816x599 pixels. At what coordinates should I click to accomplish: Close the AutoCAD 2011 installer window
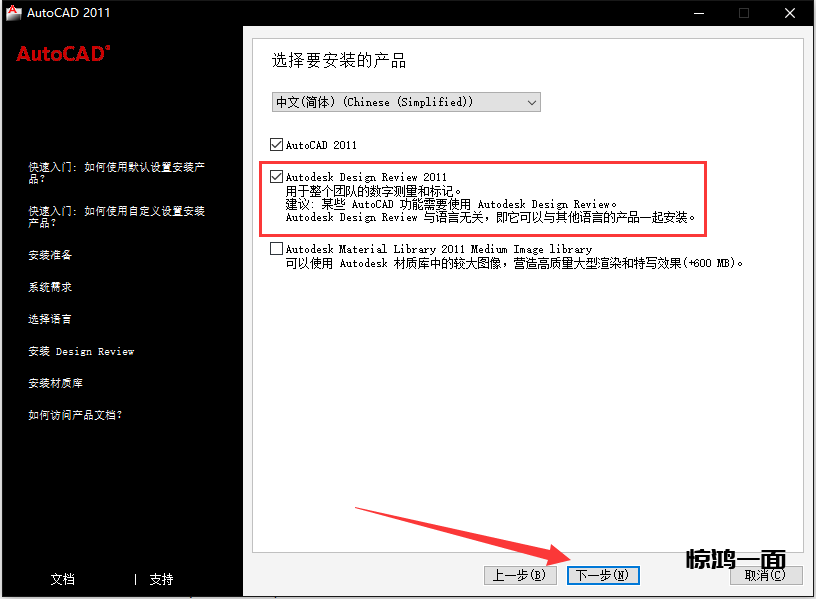[x=788, y=13]
